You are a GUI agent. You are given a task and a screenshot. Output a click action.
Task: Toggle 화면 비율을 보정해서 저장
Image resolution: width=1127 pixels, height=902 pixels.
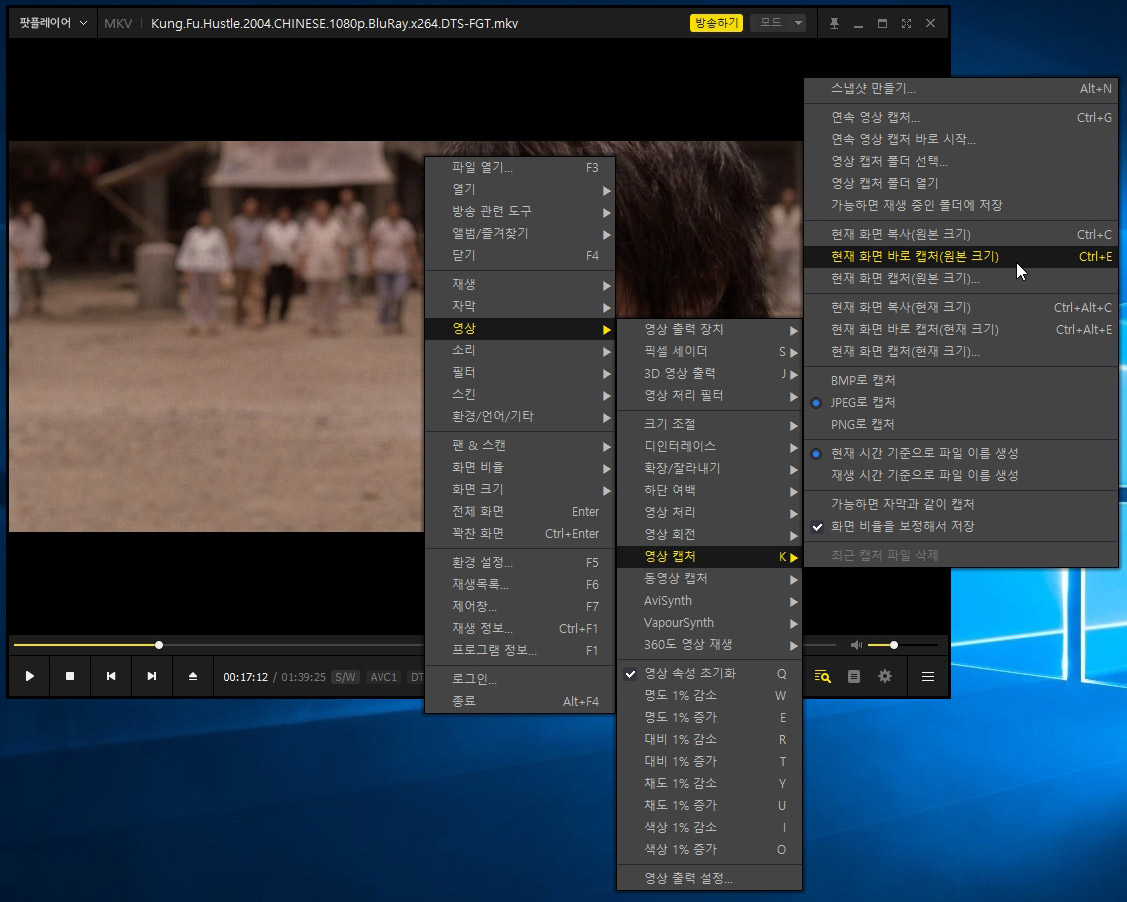pyautogui.click(x=961, y=526)
